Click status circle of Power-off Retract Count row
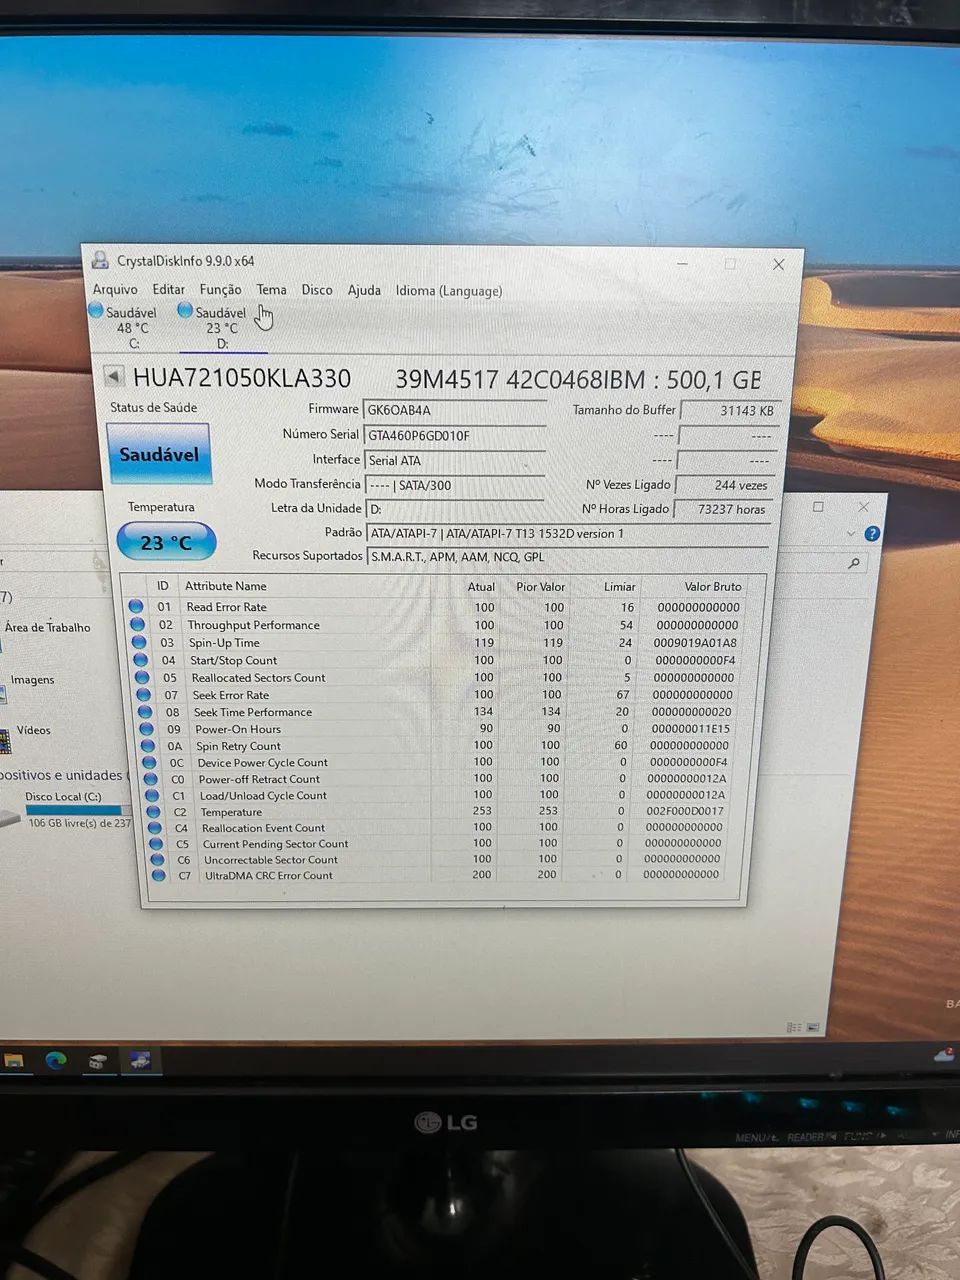960x1280 pixels. click(x=151, y=778)
